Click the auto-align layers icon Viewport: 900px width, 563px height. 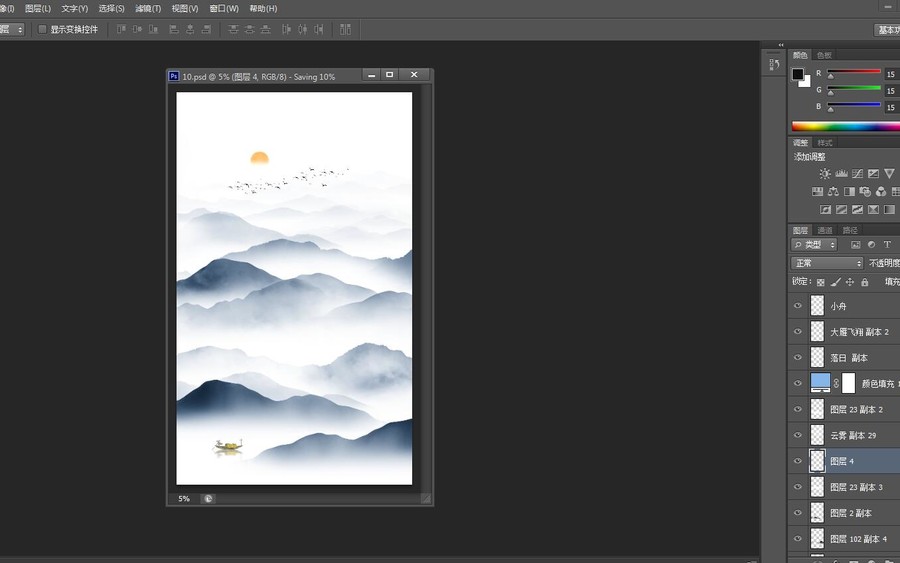pyautogui.click(x=345, y=29)
